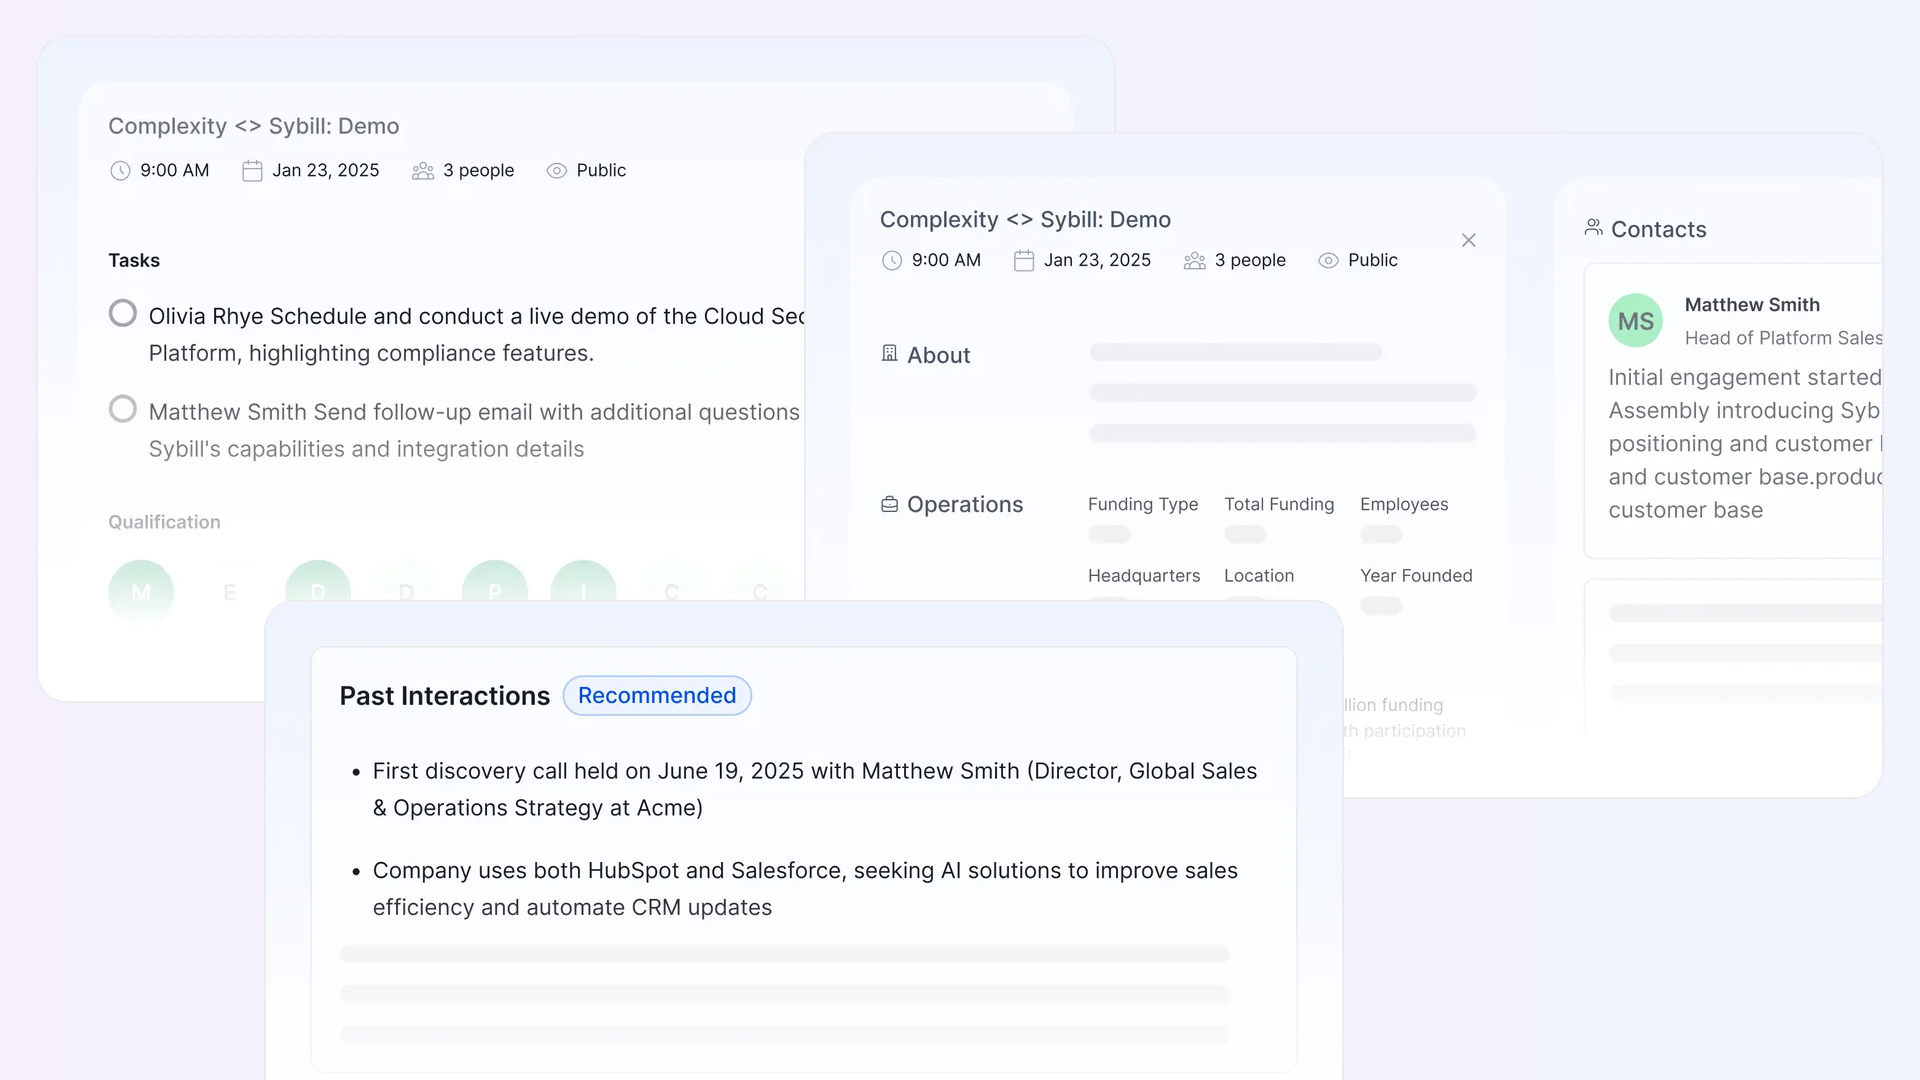Click the building icon next to About
1920x1080 pixels.
click(x=889, y=353)
